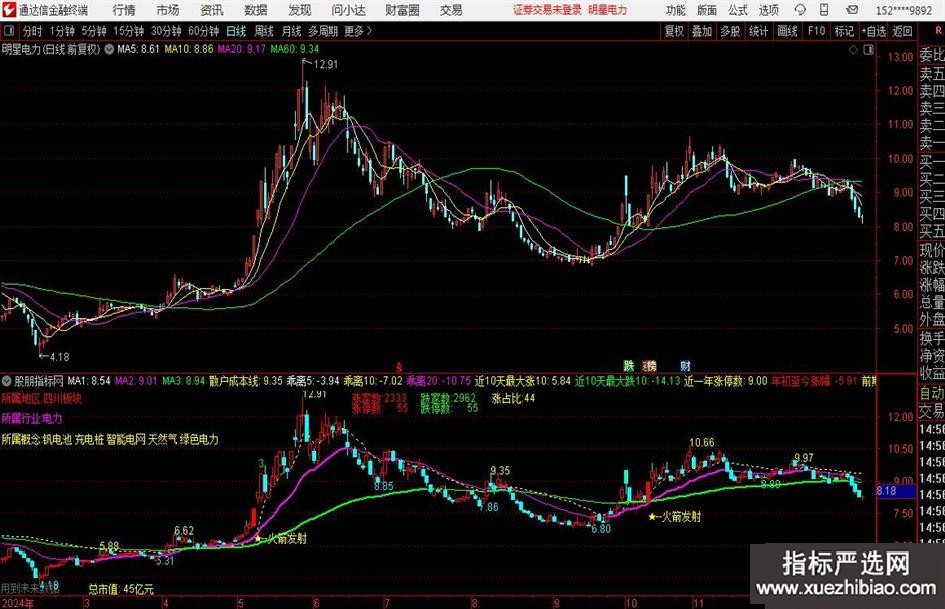Screen dimensions: 945x609
Task: Open the 数据 menu
Action: coord(256,10)
